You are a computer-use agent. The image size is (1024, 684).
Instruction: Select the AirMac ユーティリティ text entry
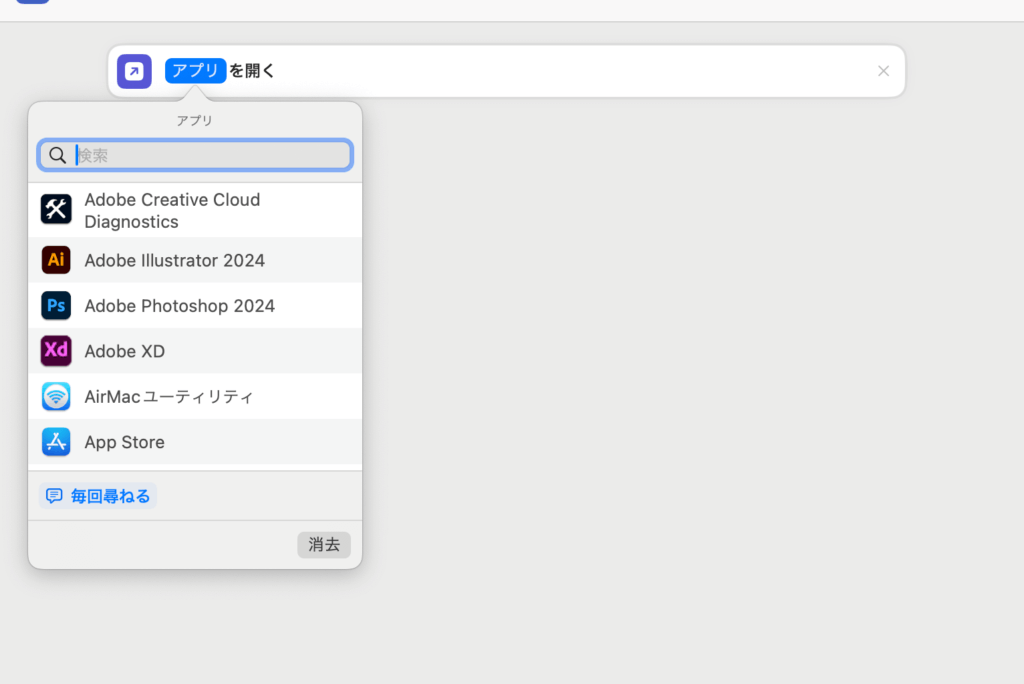(x=169, y=396)
